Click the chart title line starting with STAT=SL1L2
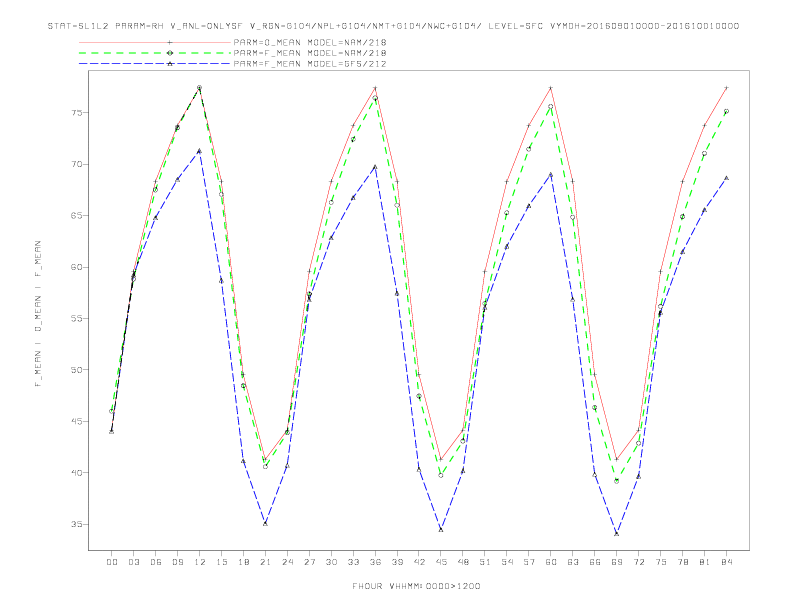Viewport: 792px width, 612px height. click(393, 26)
